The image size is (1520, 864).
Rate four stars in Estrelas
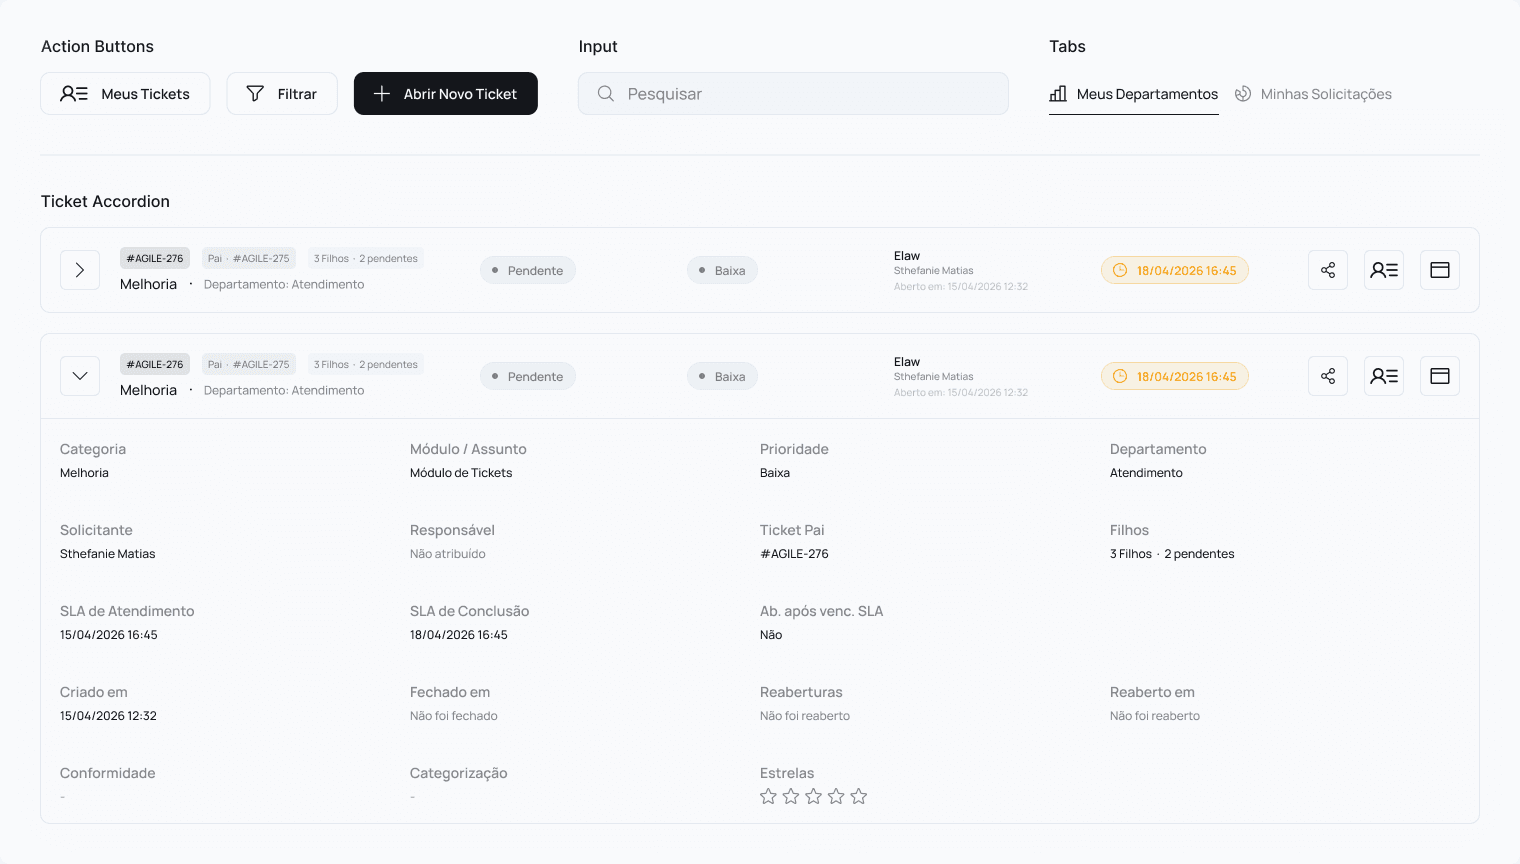pyautogui.click(x=836, y=796)
